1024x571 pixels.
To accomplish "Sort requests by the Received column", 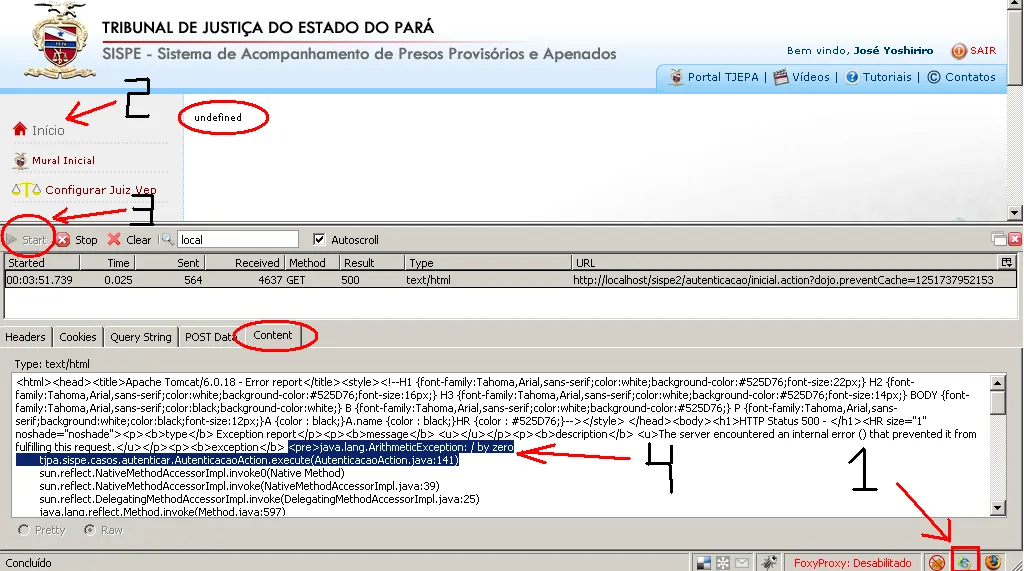I will pos(246,263).
